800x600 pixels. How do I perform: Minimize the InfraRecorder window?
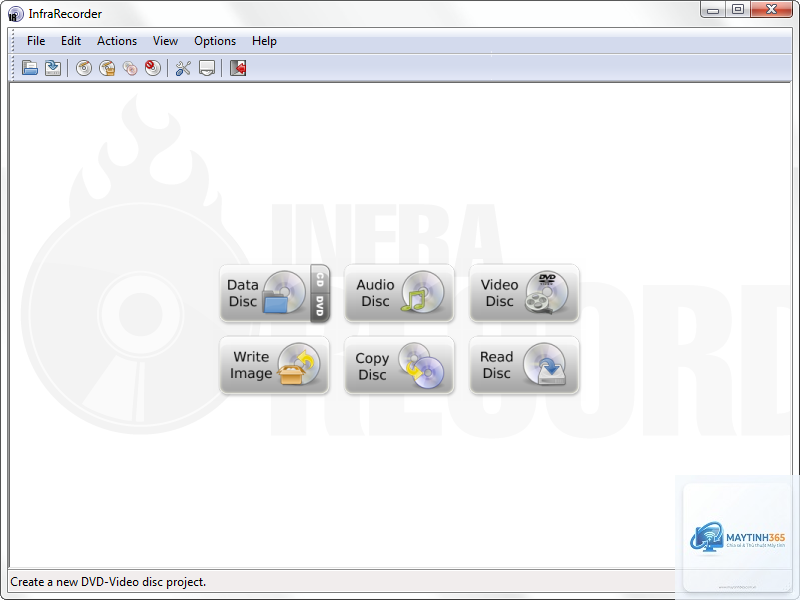[x=713, y=9]
